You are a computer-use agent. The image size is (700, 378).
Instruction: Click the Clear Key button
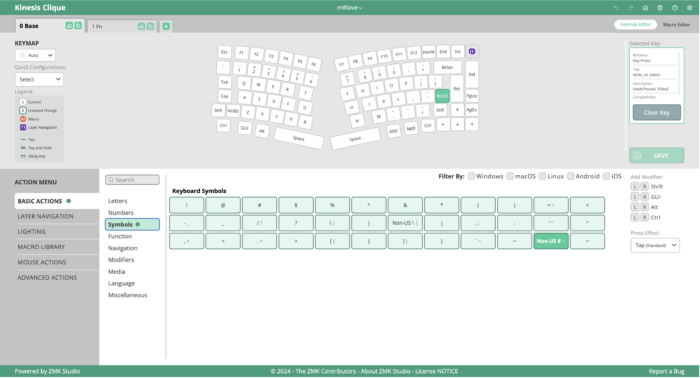point(657,112)
